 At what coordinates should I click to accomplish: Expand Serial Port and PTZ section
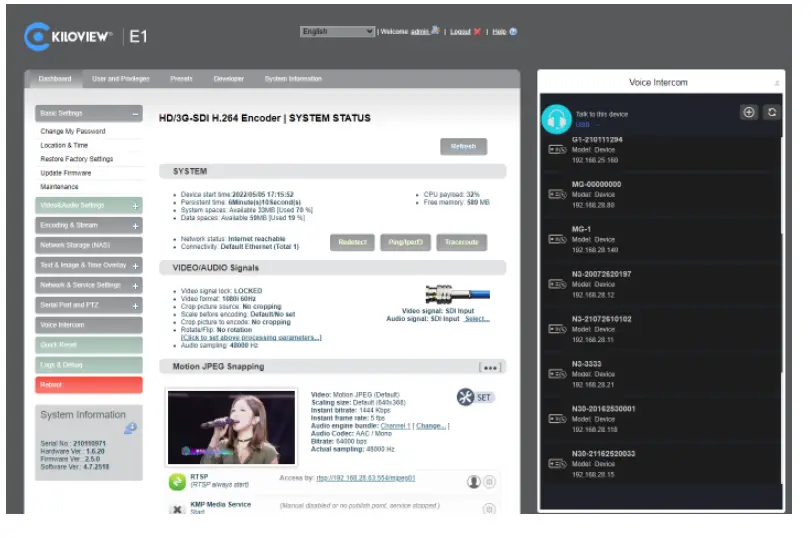(135, 306)
